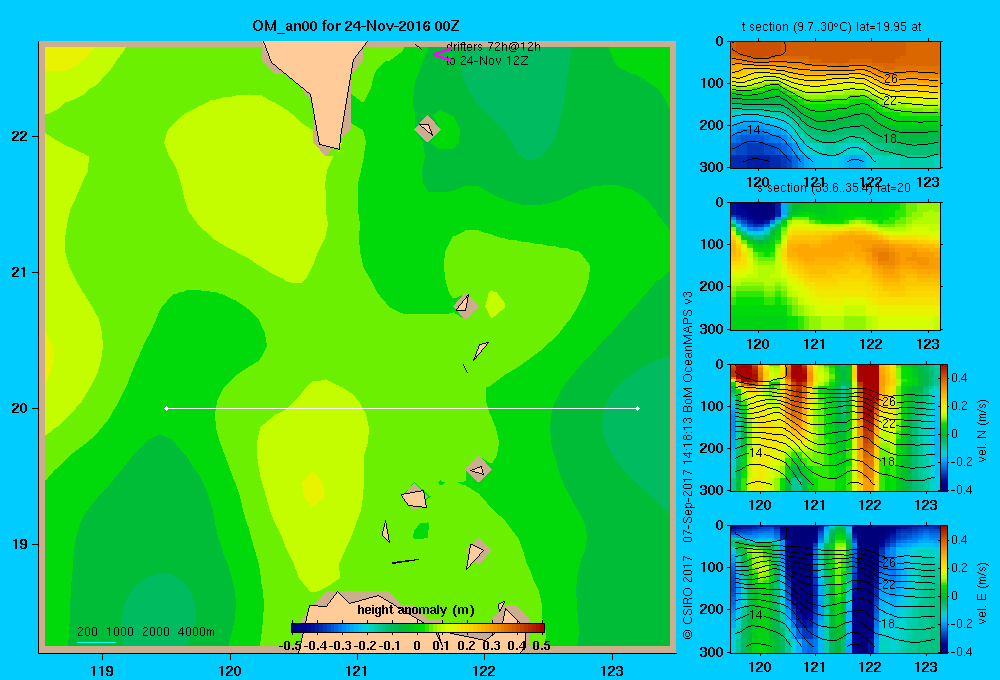The height and width of the screenshot is (680, 1000).
Task: Click latitude label 21 on the main map
Action: click(20, 272)
